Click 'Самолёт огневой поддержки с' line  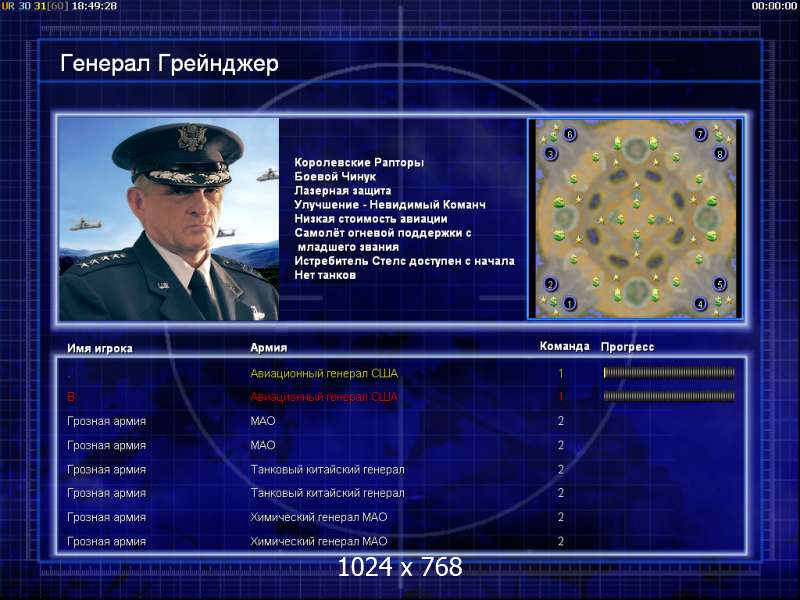pos(383,233)
